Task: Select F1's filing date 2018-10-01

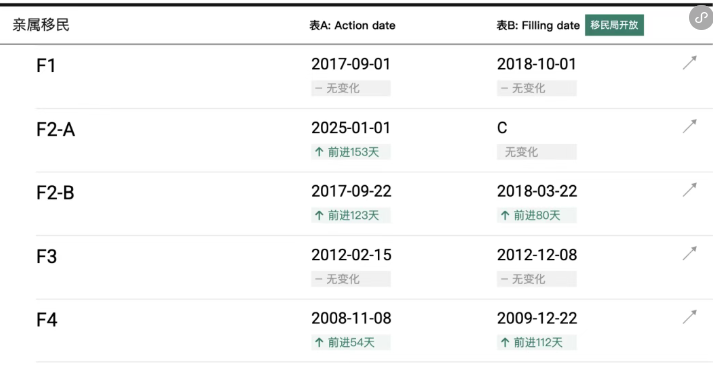Action: [537, 64]
